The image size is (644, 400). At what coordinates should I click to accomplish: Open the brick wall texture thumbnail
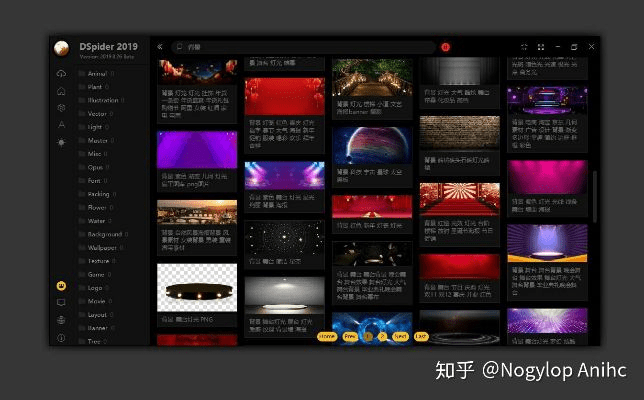[x=460, y=133]
